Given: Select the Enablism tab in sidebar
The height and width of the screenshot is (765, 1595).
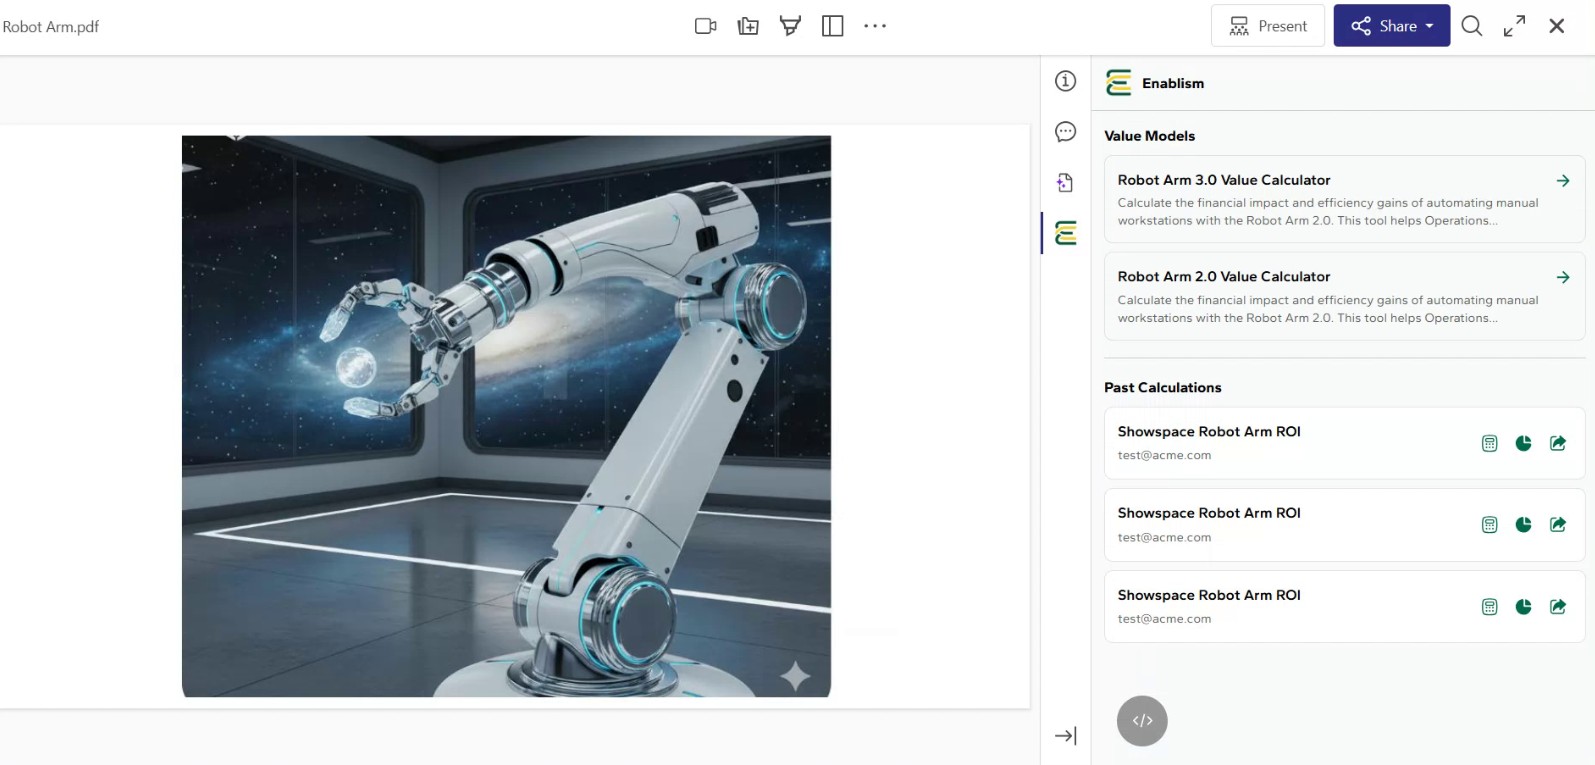Looking at the screenshot, I should 1066,234.
